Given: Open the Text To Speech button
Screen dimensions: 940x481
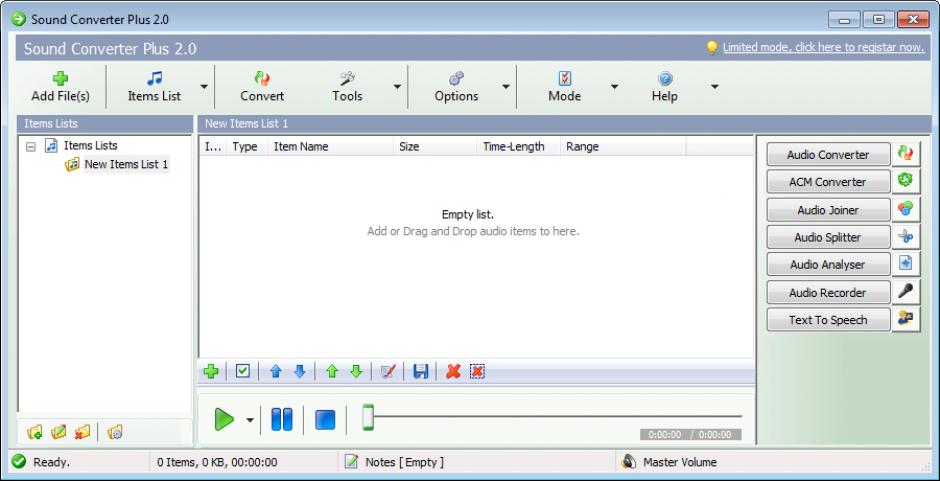Looking at the screenshot, I should tap(828, 320).
